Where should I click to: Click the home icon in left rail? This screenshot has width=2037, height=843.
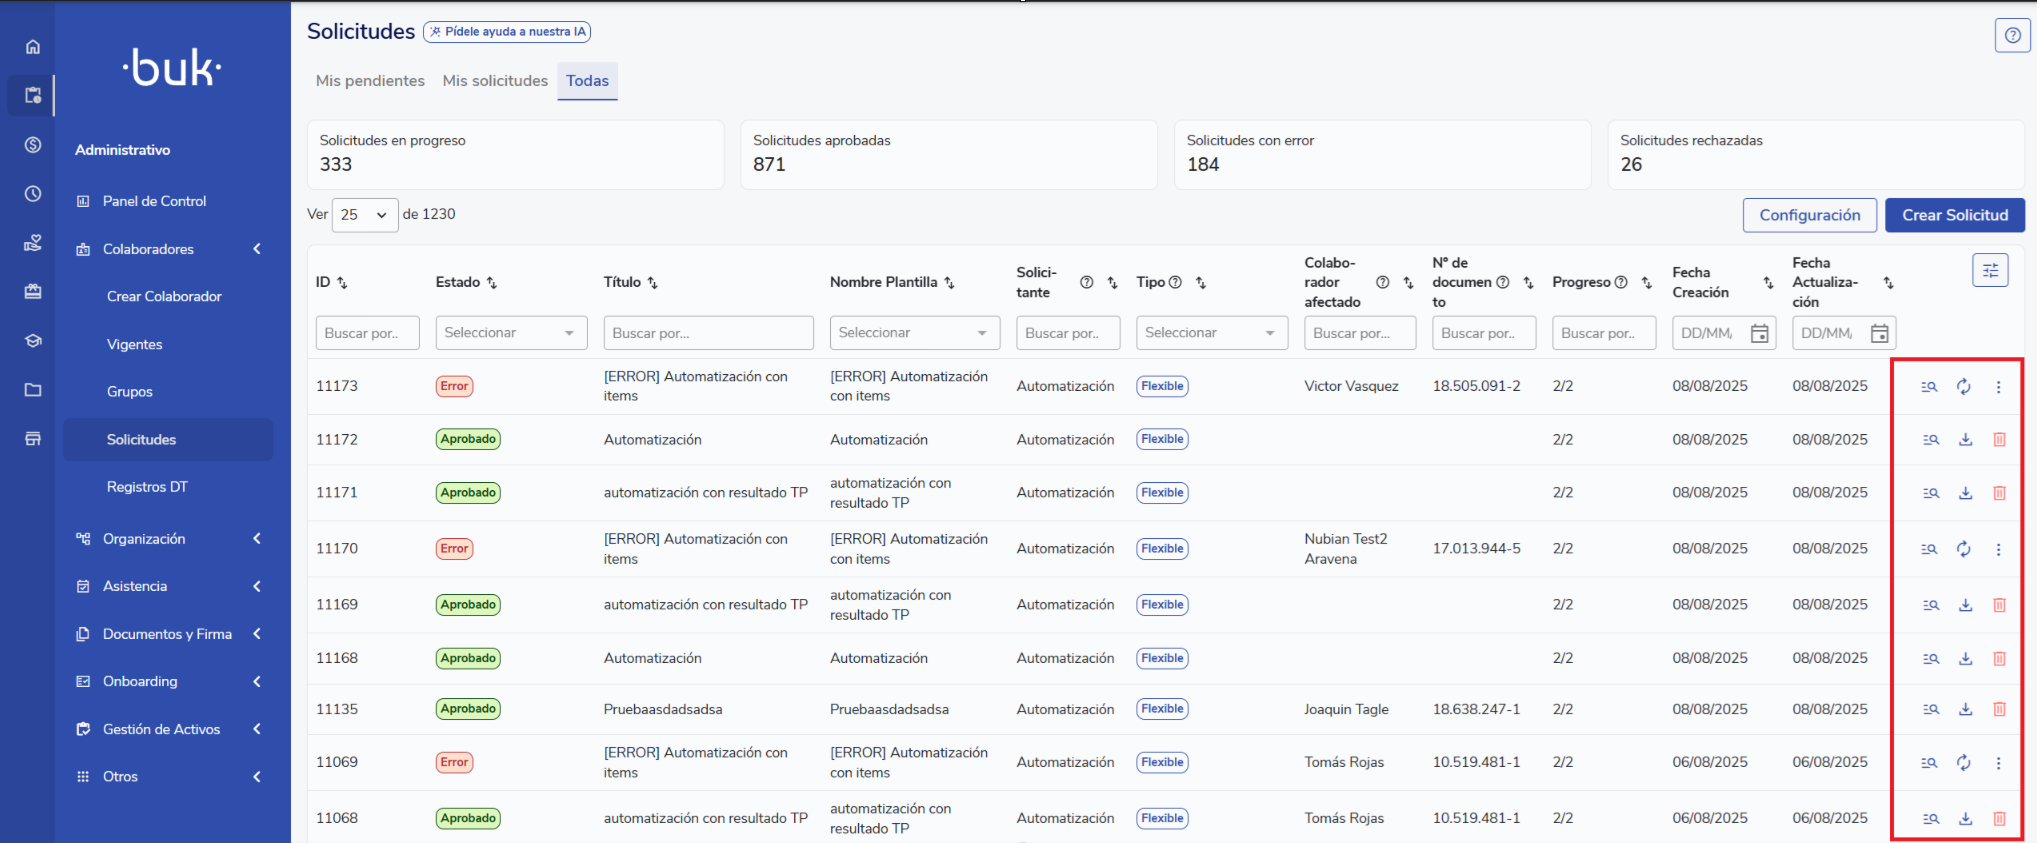click(x=33, y=47)
